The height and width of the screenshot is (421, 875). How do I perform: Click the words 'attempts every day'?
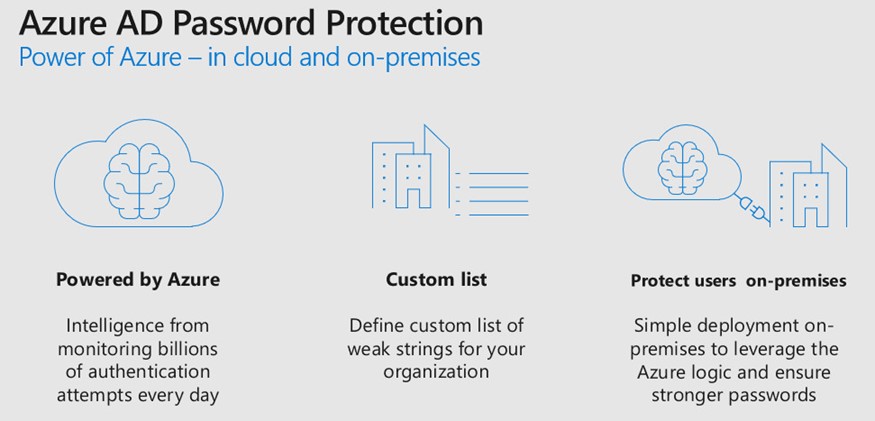[138, 395]
